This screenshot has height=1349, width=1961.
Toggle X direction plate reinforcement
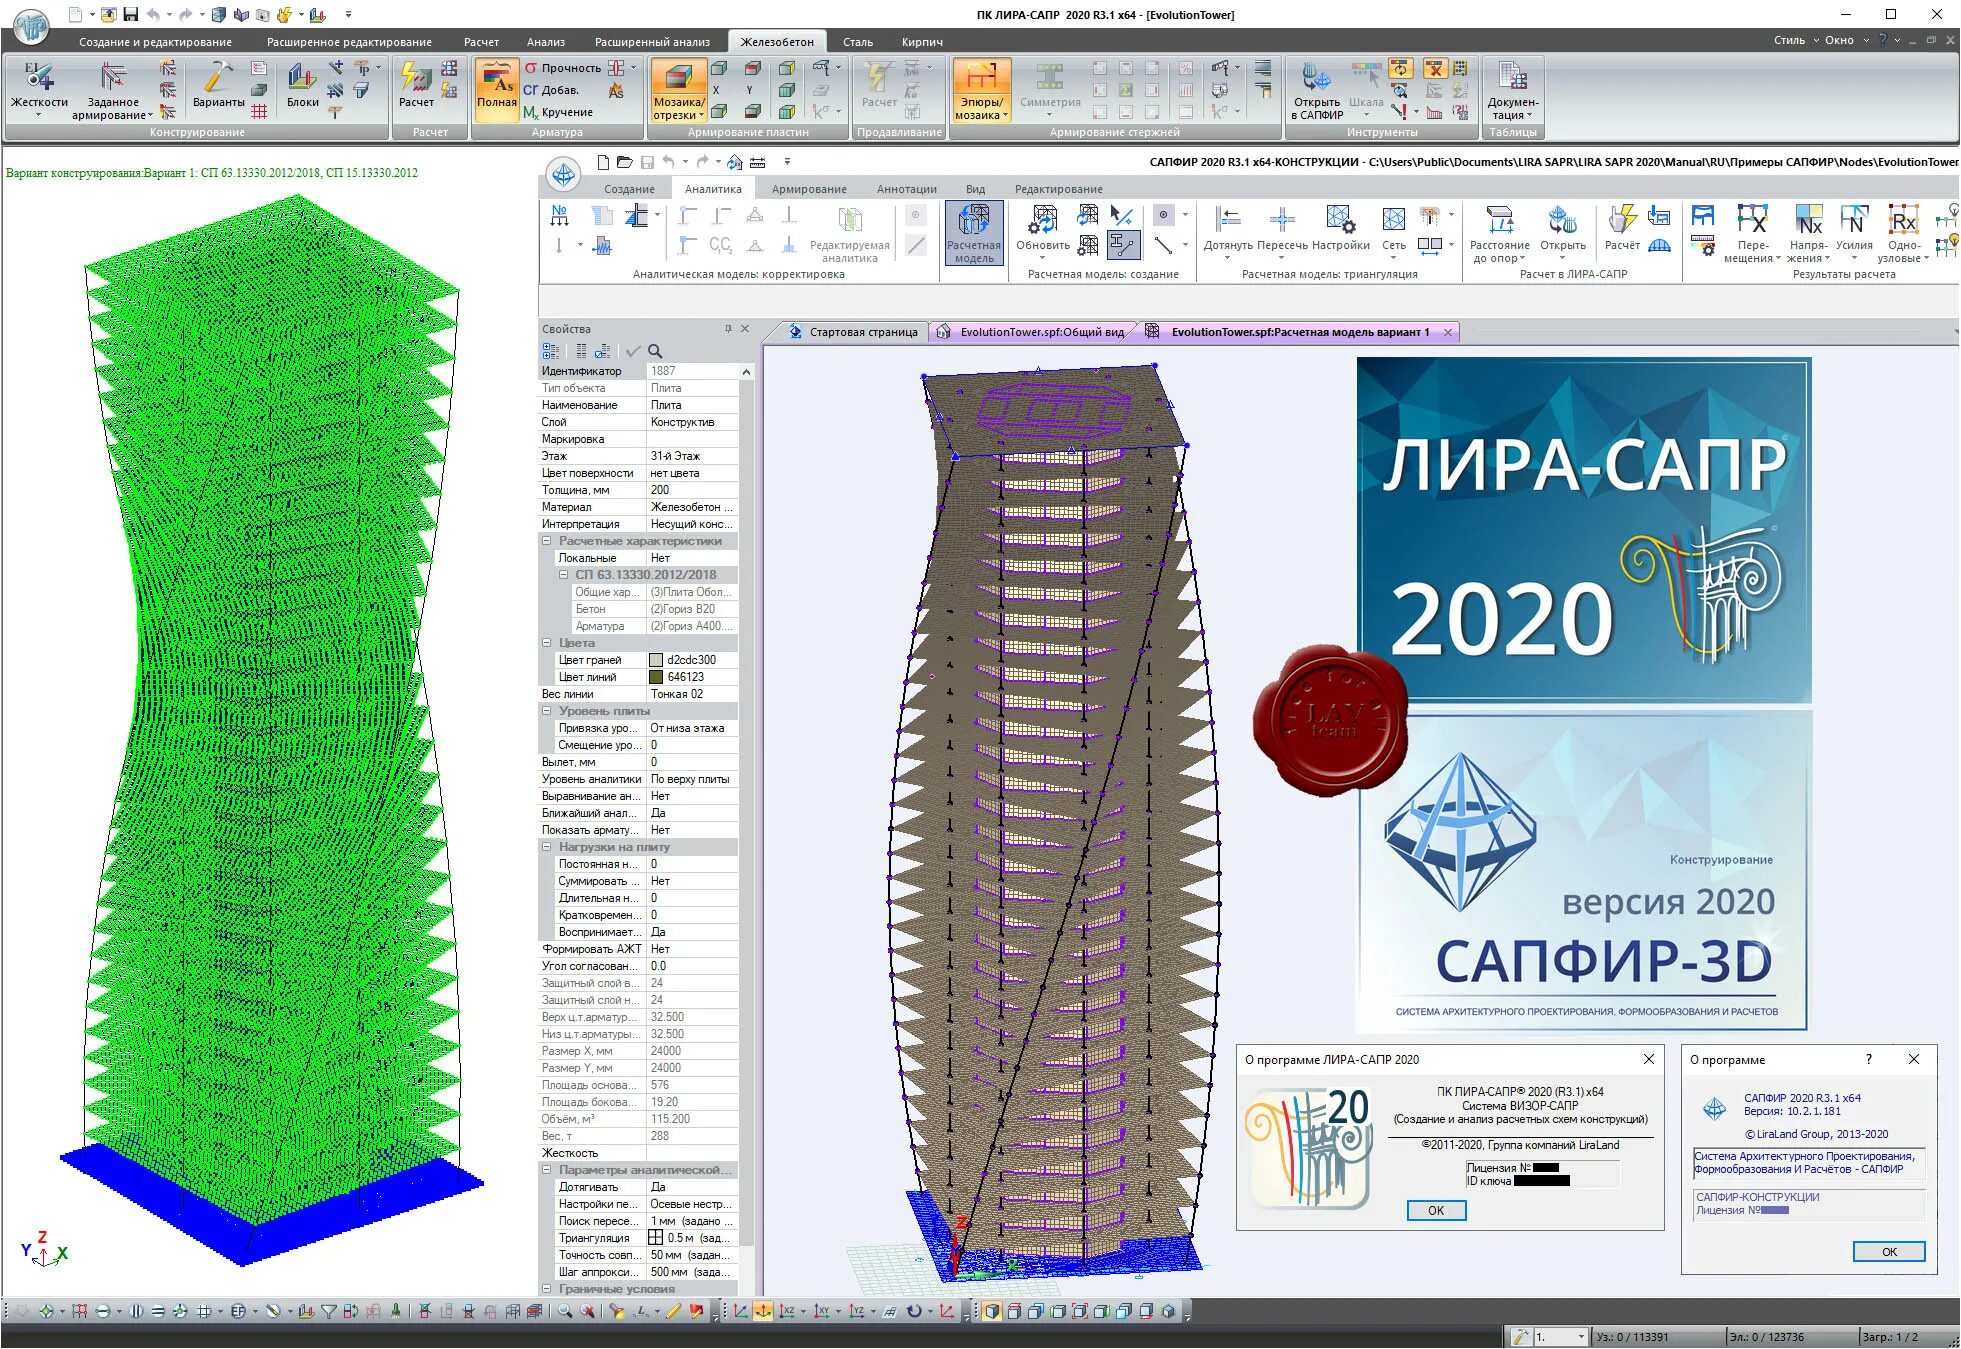[x=716, y=90]
